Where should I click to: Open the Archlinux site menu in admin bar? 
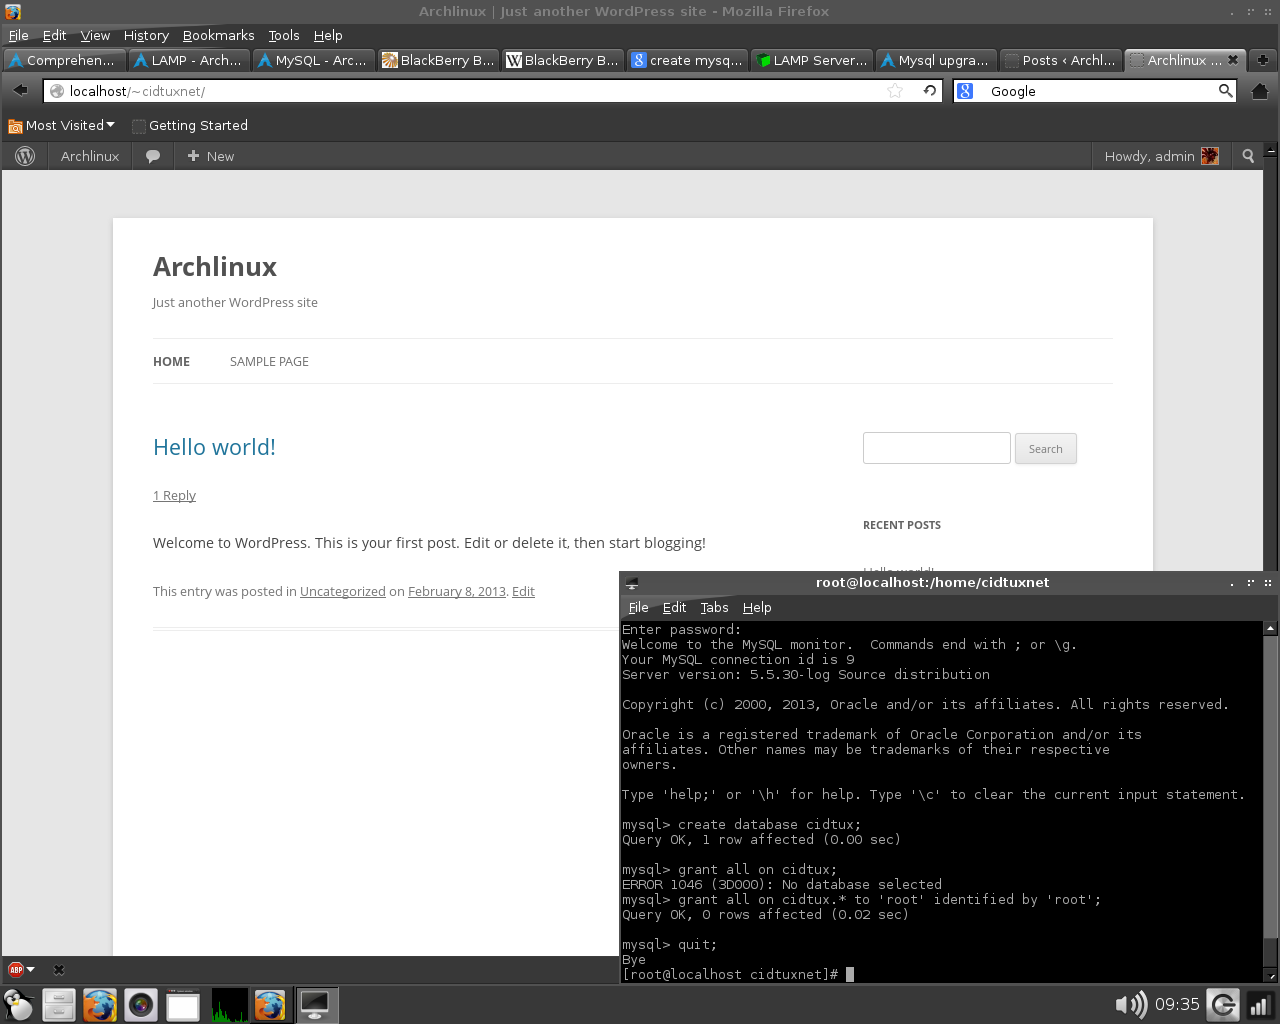point(90,156)
